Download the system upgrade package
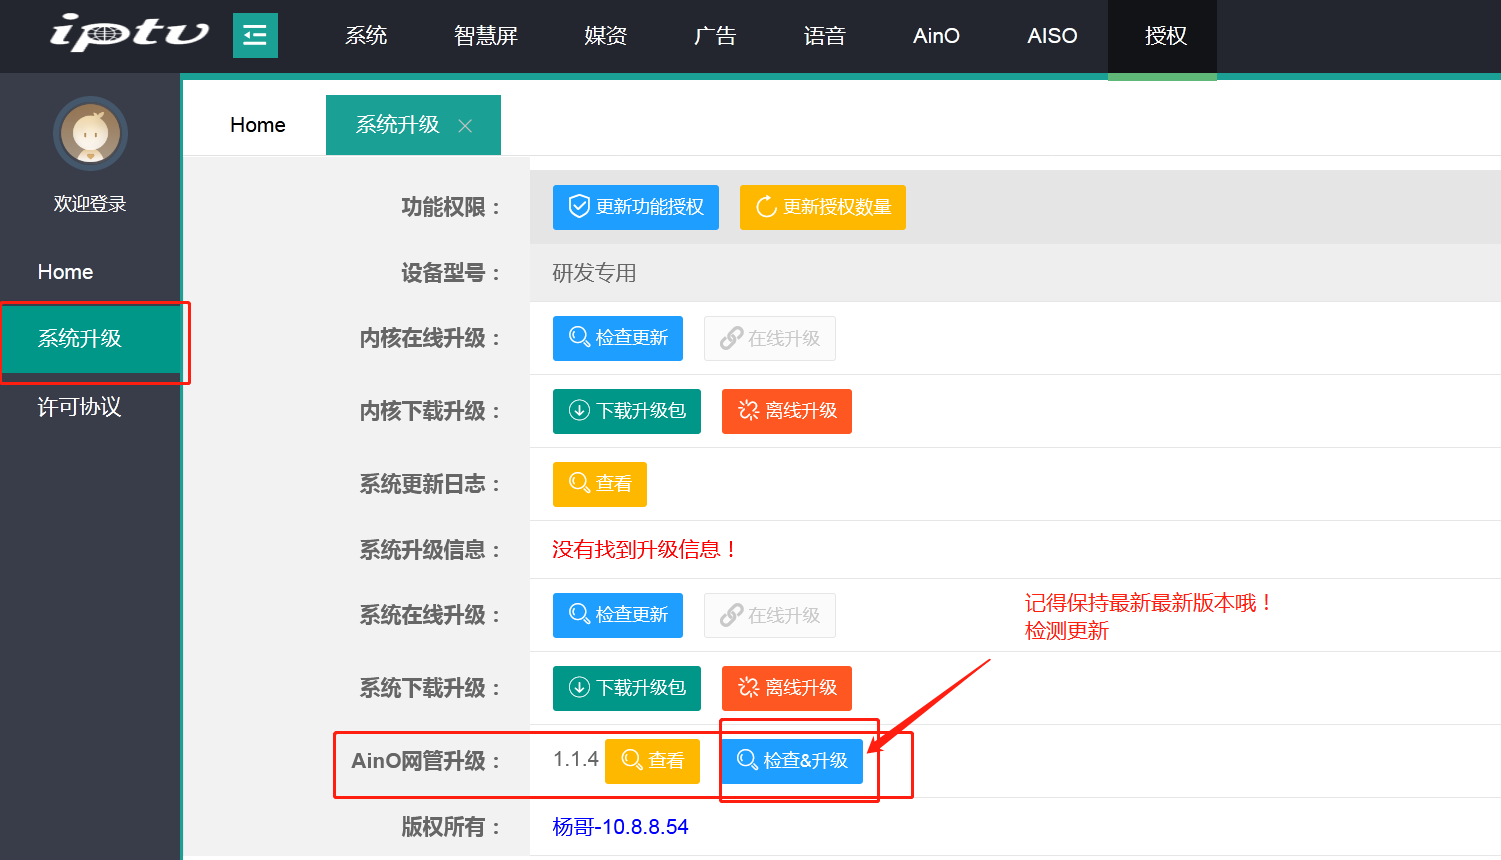The width and height of the screenshot is (1501, 860). [x=626, y=688]
